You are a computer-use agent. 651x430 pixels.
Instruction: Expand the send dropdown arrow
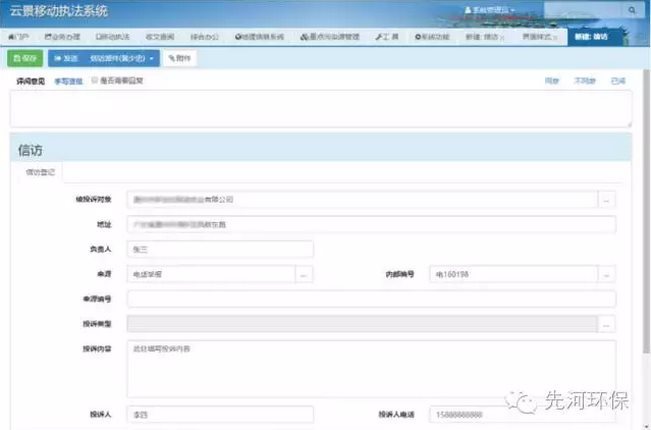(152, 59)
